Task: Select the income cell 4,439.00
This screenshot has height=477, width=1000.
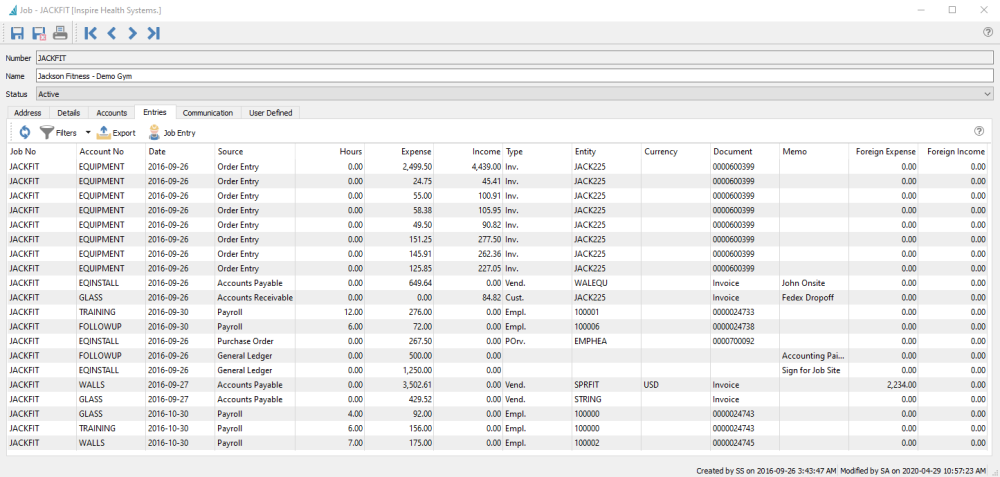Action: pyautogui.click(x=468, y=166)
